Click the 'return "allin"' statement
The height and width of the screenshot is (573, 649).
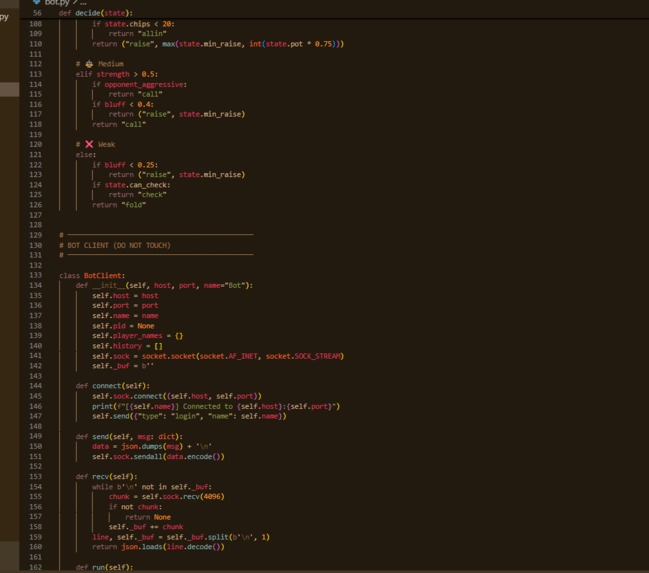(x=137, y=34)
